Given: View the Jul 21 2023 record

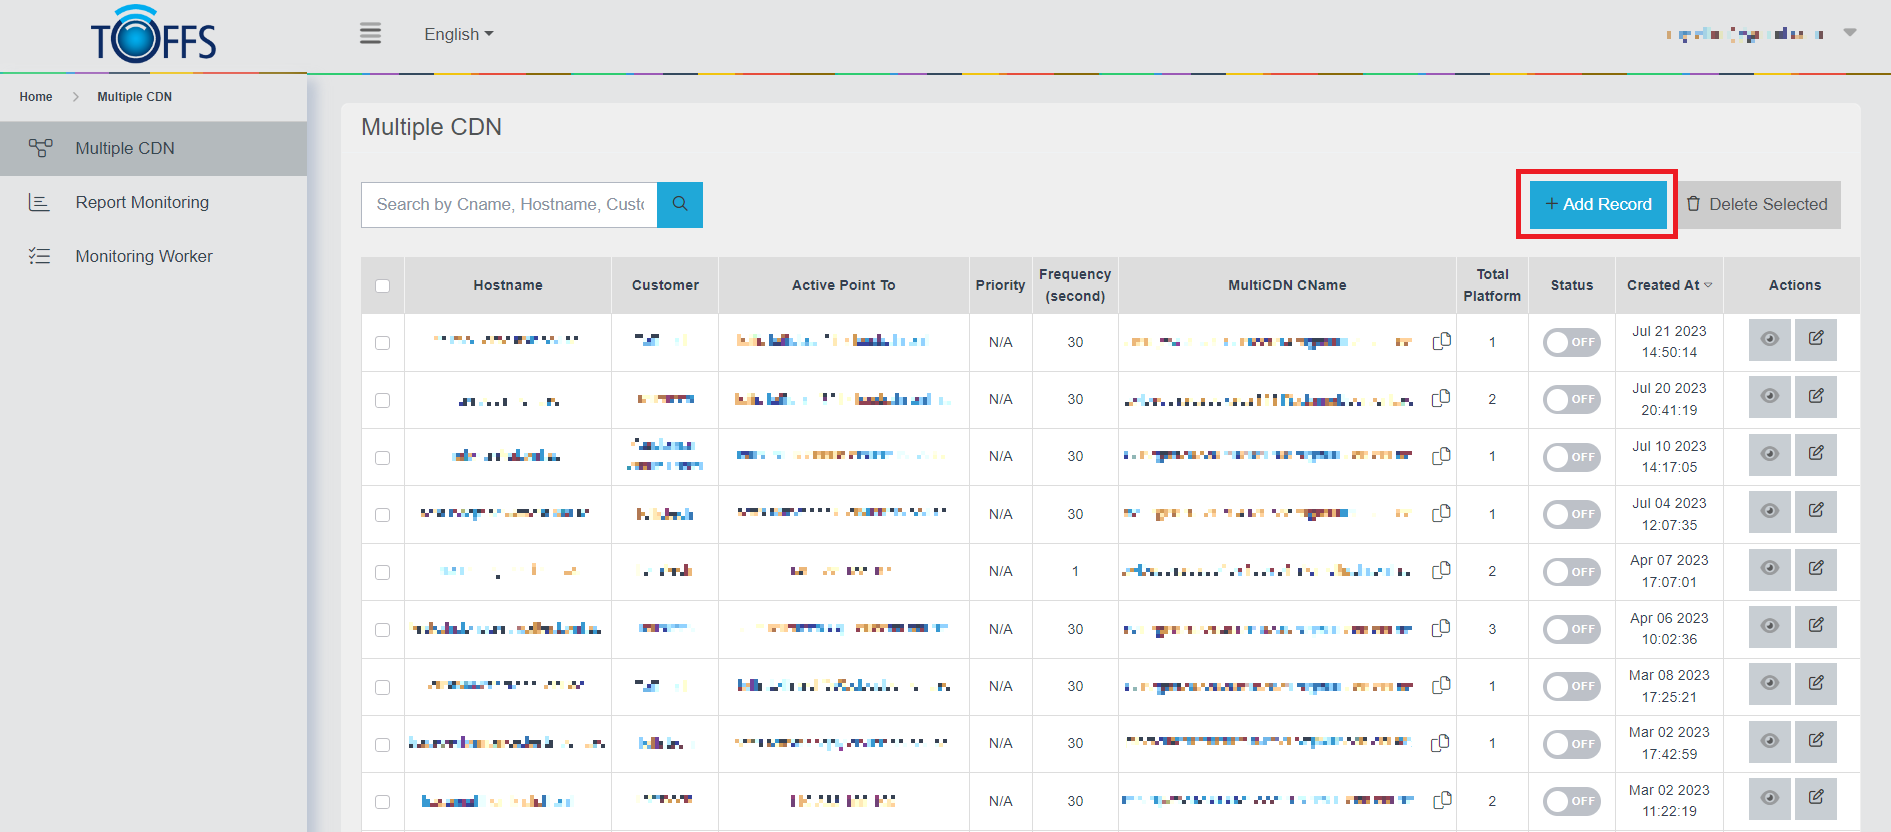Looking at the screenshot, I should point(1769,340).
